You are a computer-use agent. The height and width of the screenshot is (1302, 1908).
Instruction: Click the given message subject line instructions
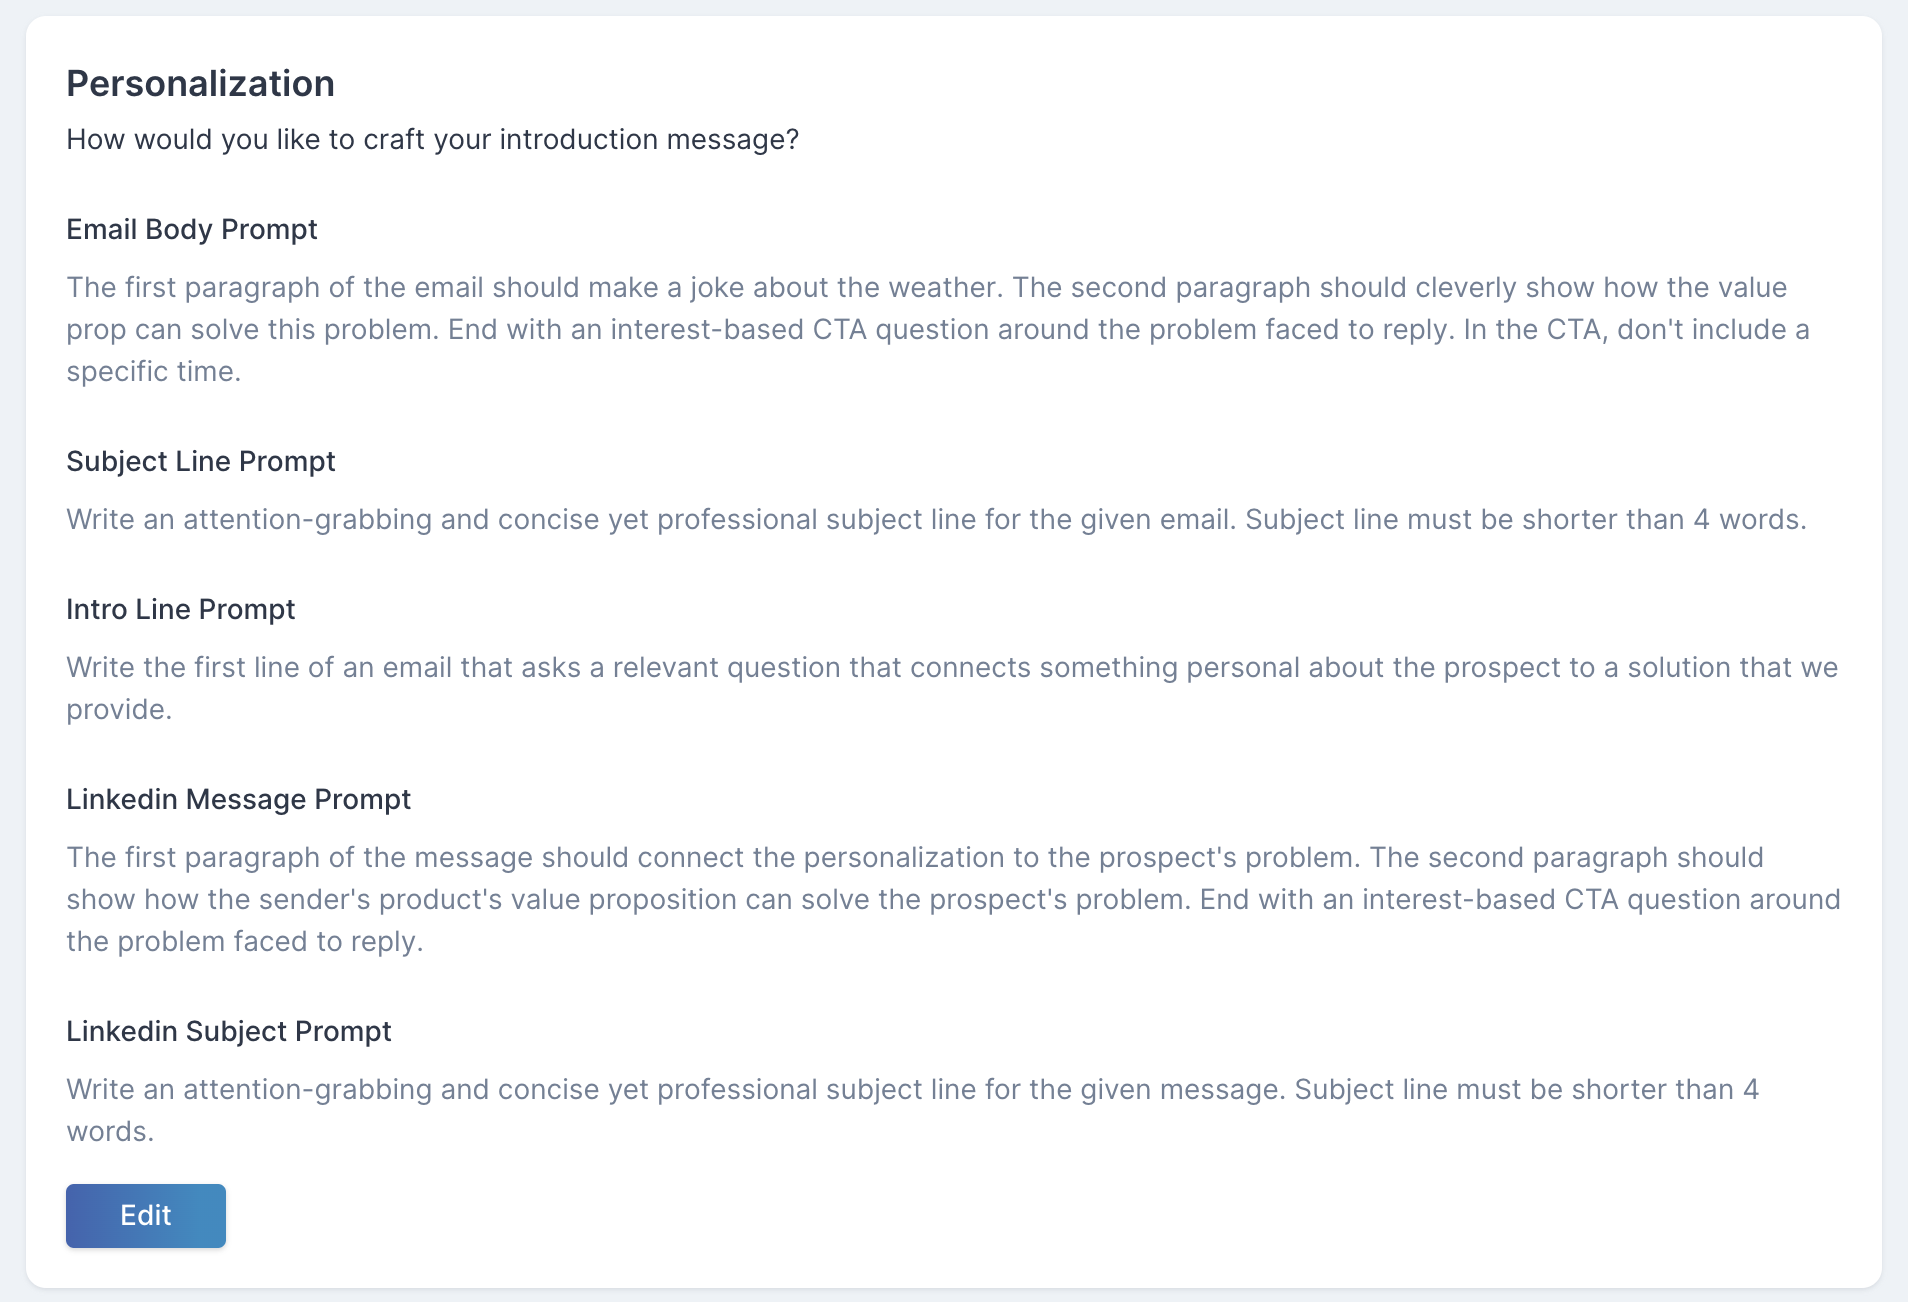(912, 1110)
